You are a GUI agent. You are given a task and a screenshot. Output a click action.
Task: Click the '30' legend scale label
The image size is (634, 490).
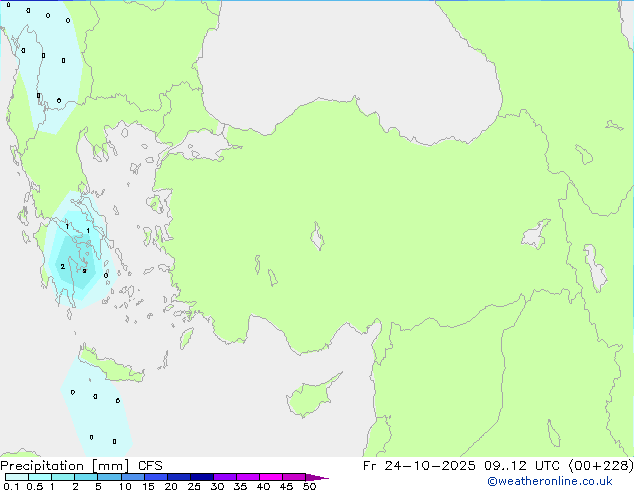click(x=217, y=486)
